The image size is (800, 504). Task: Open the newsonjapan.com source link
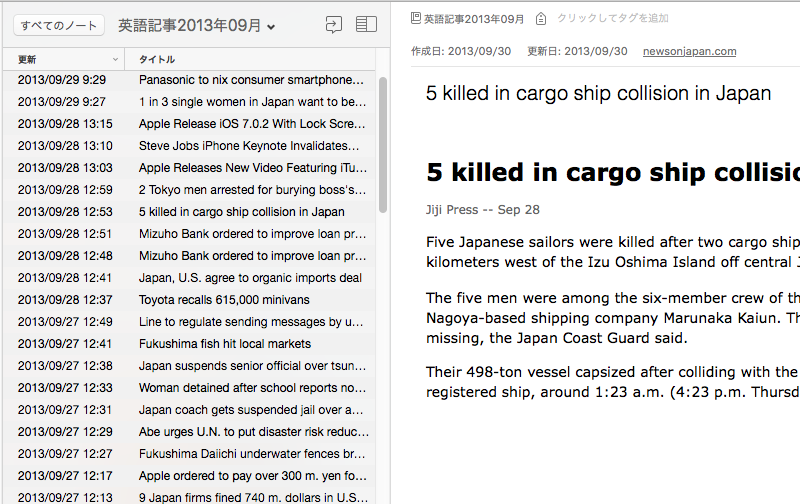click(x=689, y=51)
